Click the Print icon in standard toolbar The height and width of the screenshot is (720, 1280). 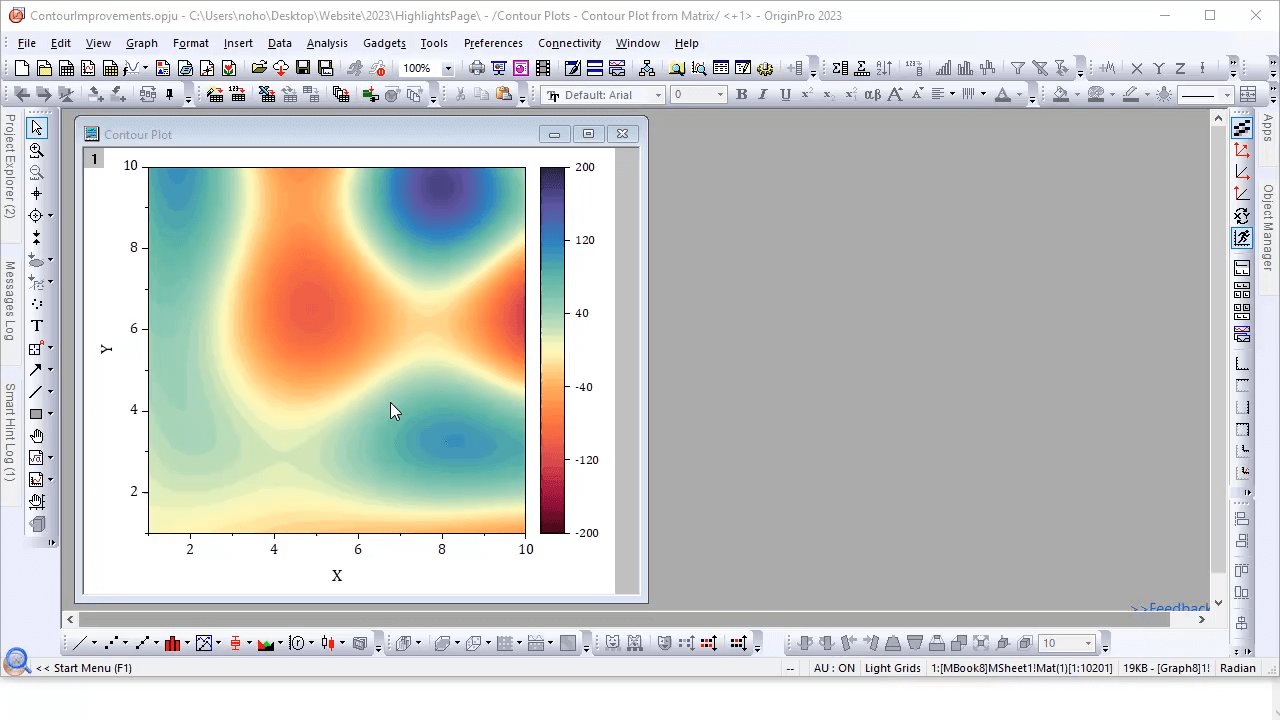(477, 68)
